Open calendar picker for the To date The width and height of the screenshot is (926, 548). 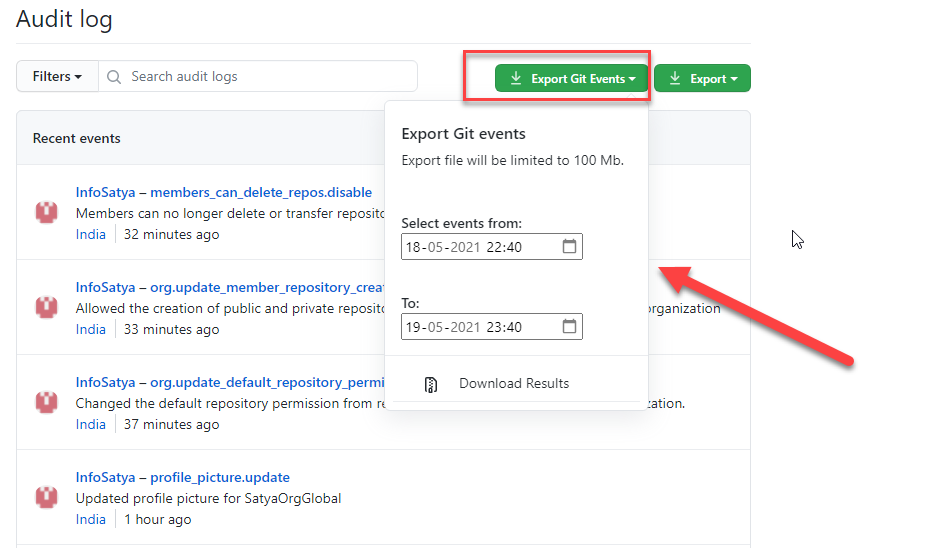[569, 326]
